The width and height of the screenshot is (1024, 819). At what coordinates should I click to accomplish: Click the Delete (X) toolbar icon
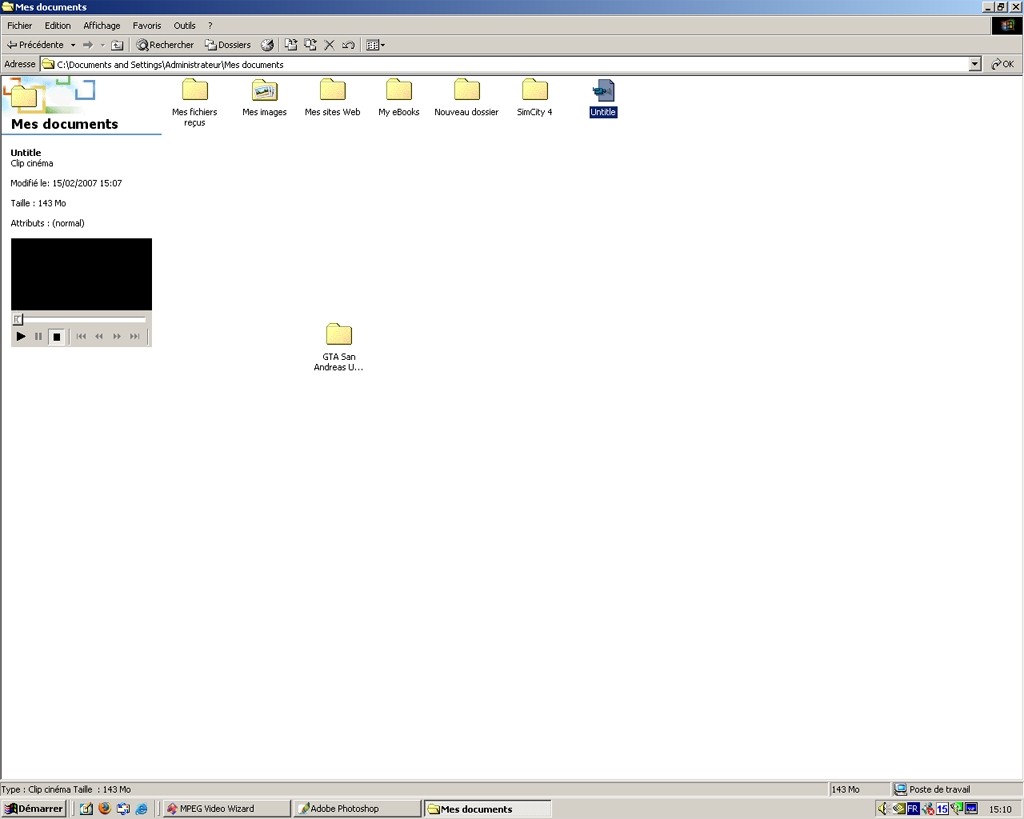tap(329, 45)
